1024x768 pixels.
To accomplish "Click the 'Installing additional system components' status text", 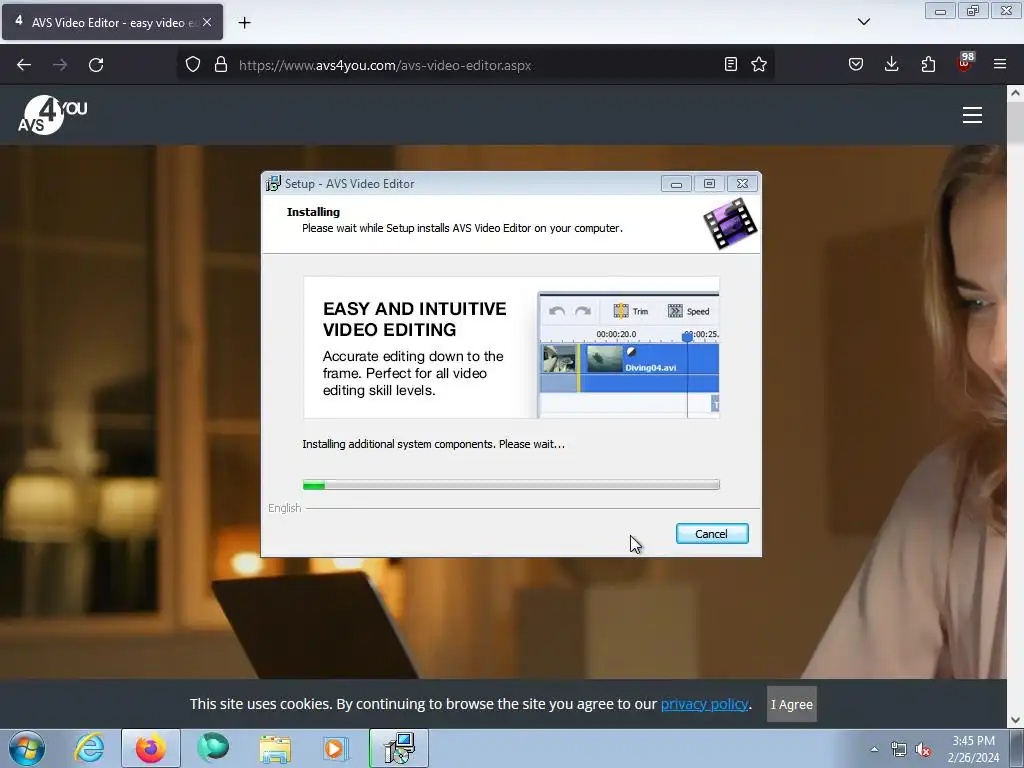I will pos(434,444).
